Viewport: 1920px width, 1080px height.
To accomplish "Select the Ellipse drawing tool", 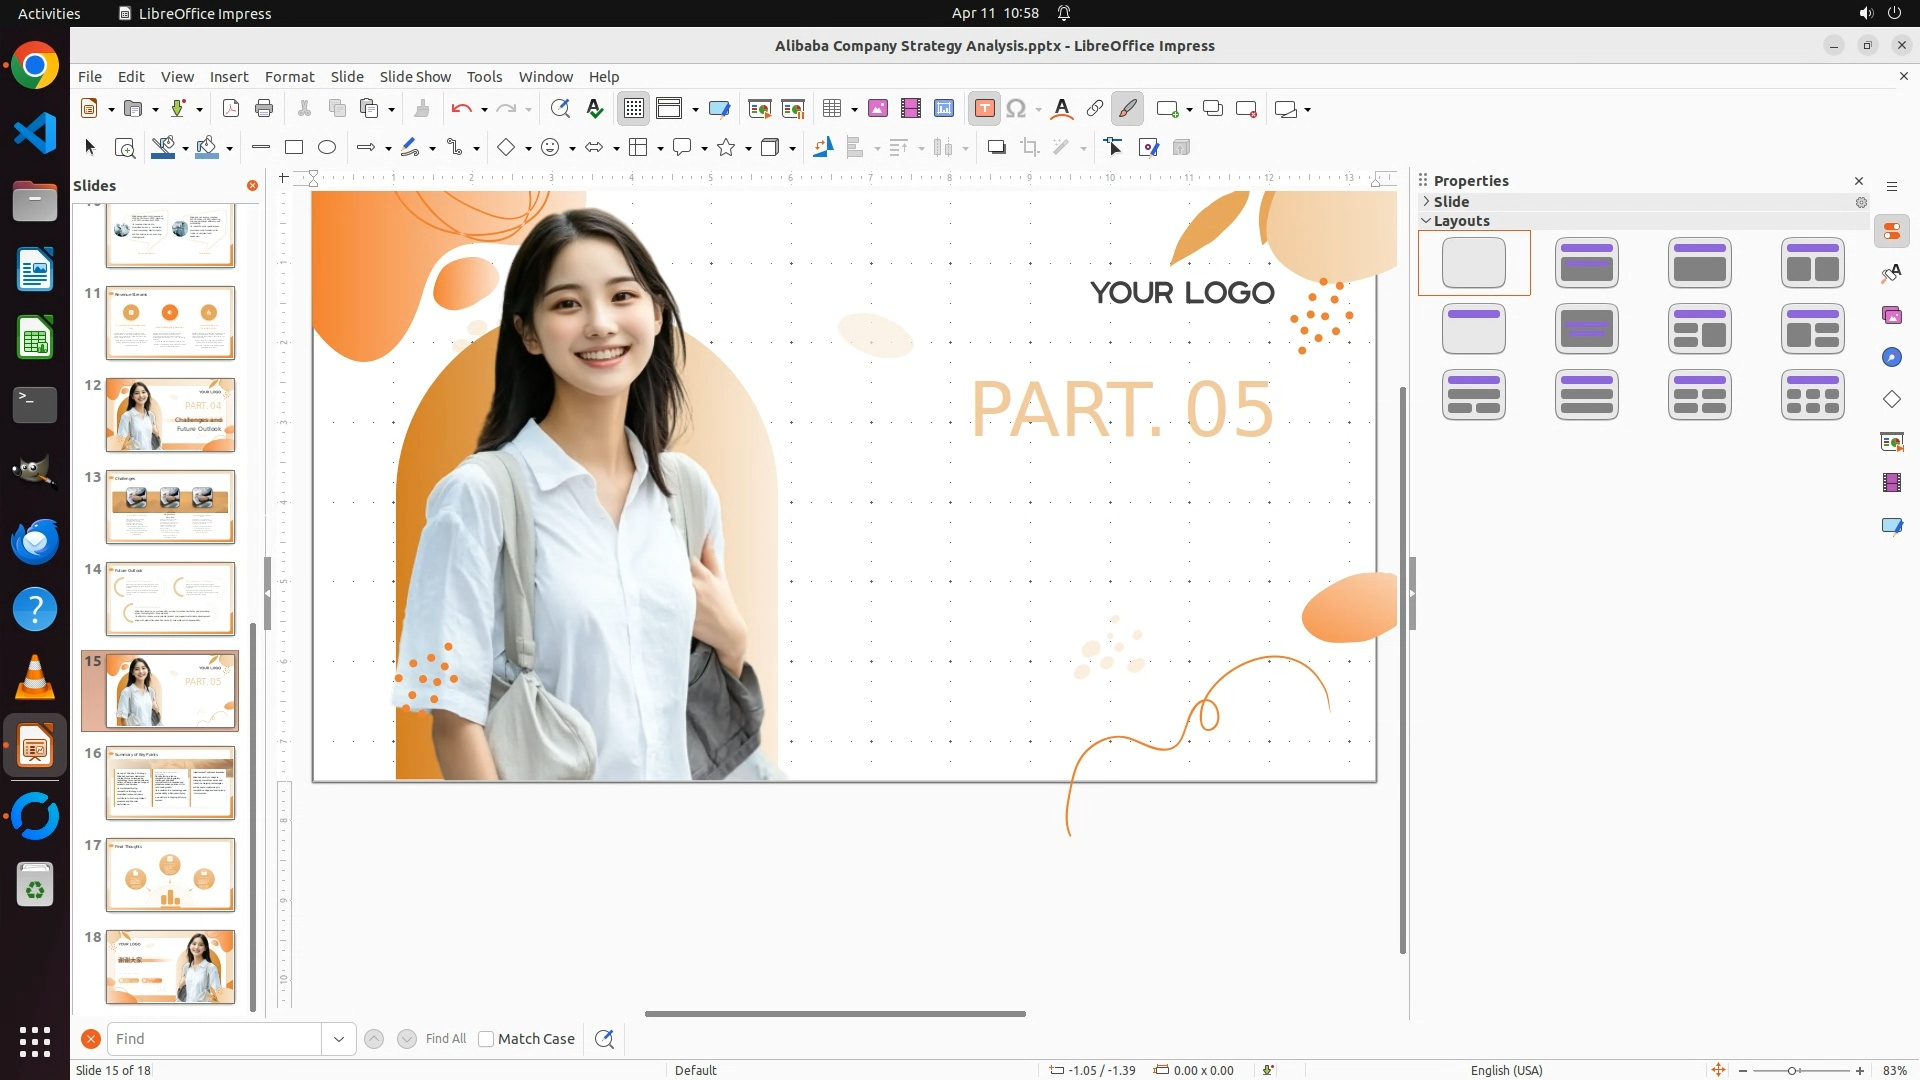I will (x=327, y=148).
